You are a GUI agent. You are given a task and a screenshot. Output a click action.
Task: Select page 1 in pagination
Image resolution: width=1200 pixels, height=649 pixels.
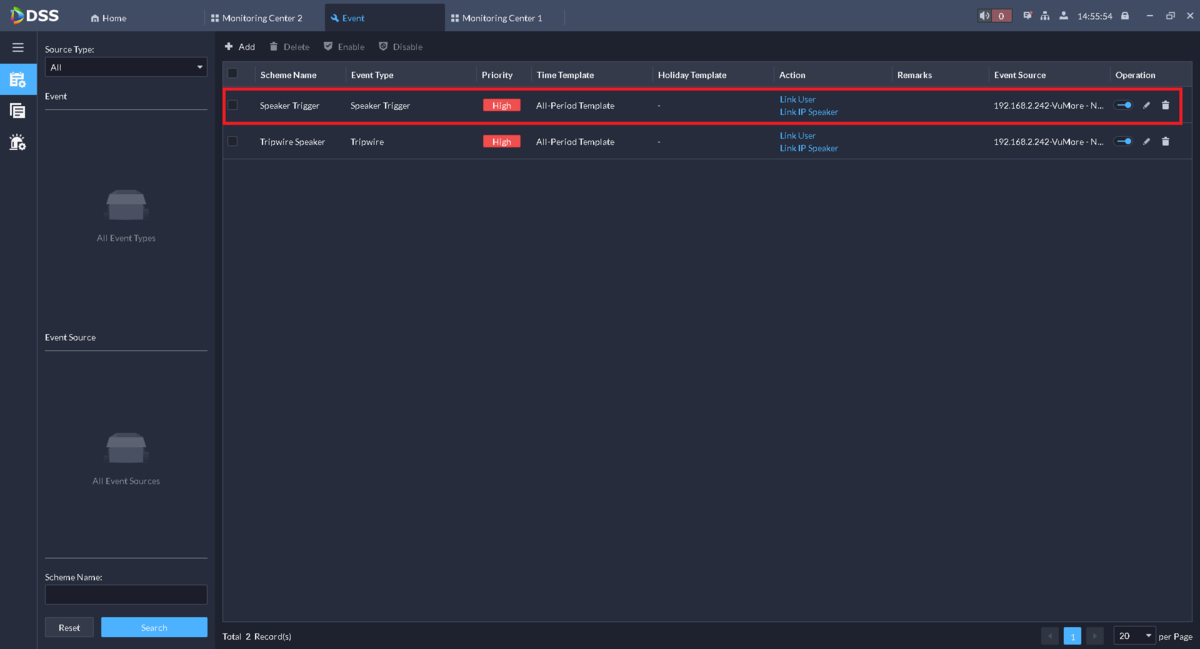(1072, 636)
